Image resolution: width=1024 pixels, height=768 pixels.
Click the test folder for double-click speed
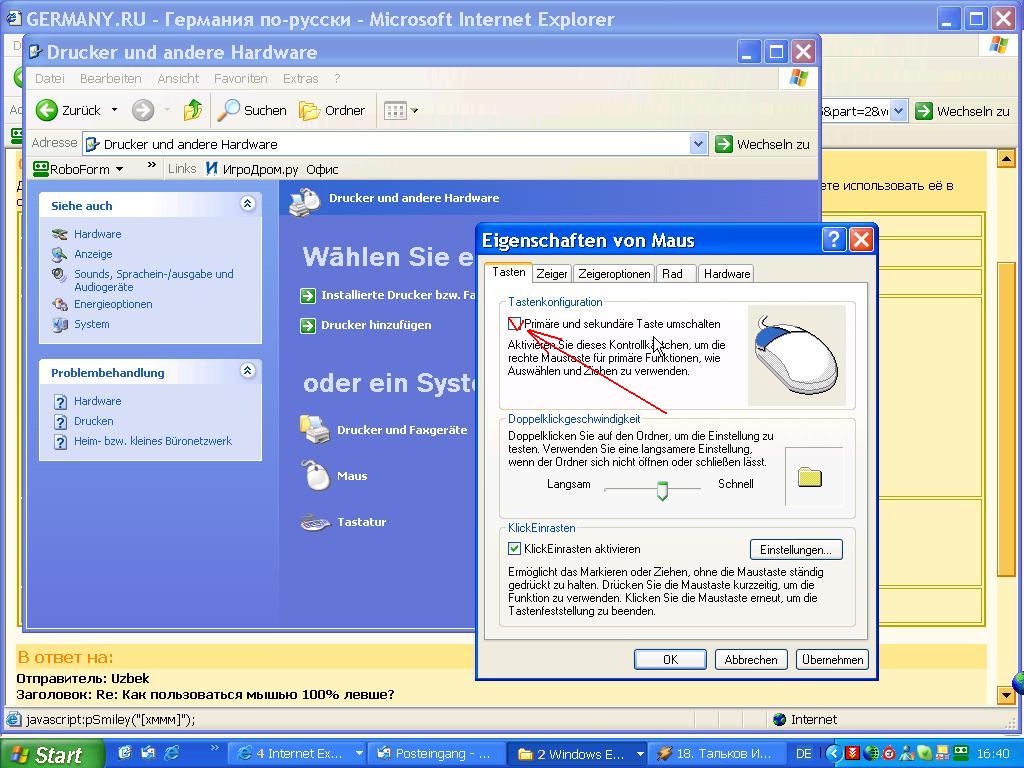click(810, 477)
